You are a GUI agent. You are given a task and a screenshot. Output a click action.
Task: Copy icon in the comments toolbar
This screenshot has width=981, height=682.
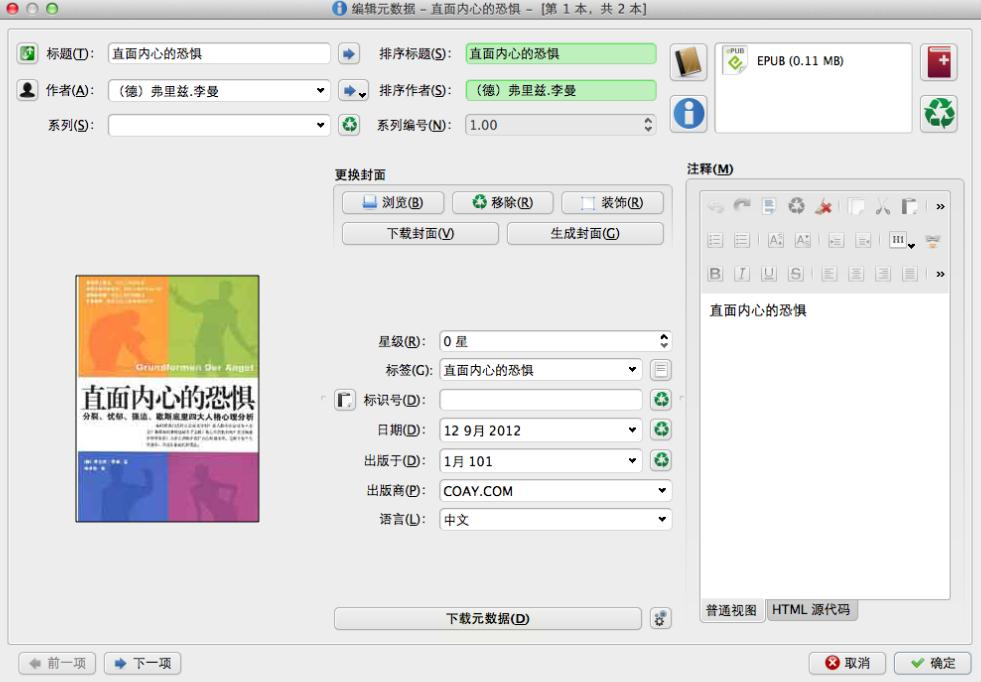pos(856,206)
